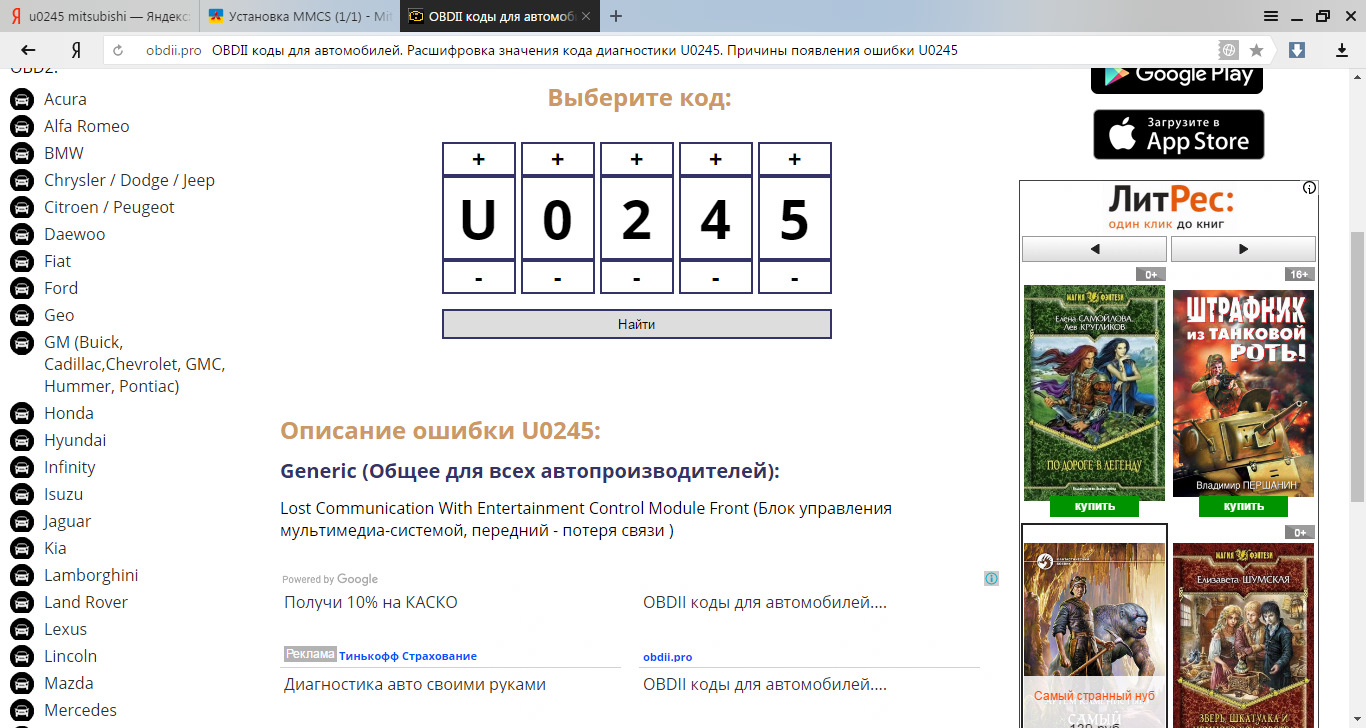The height and width of the screenshot is (728, 1366).
Task: Open the Infinity codes link
Action: pyautogui.click(x=69, y=467)
